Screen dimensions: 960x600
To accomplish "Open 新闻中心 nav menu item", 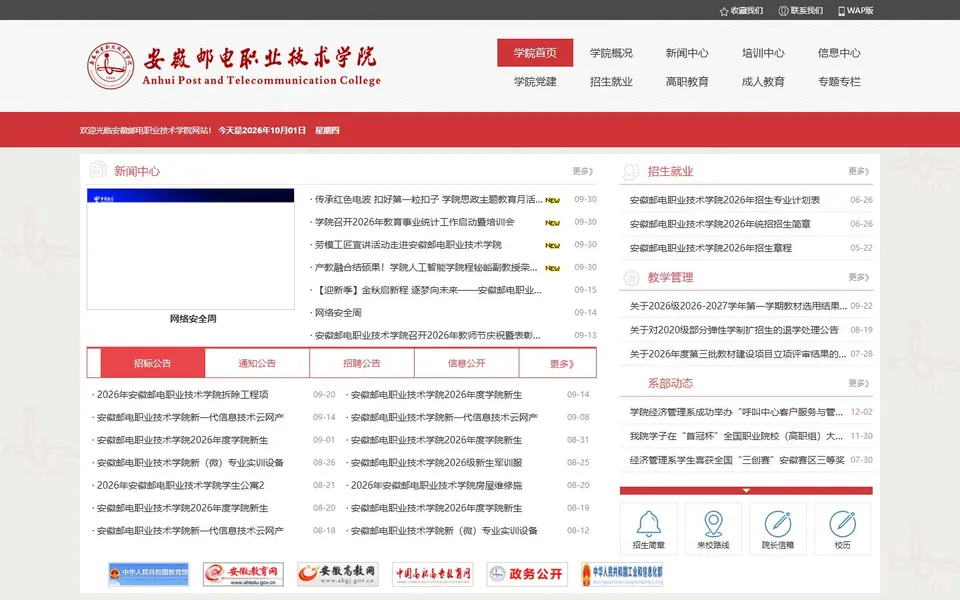I will [x=687, y=53].
